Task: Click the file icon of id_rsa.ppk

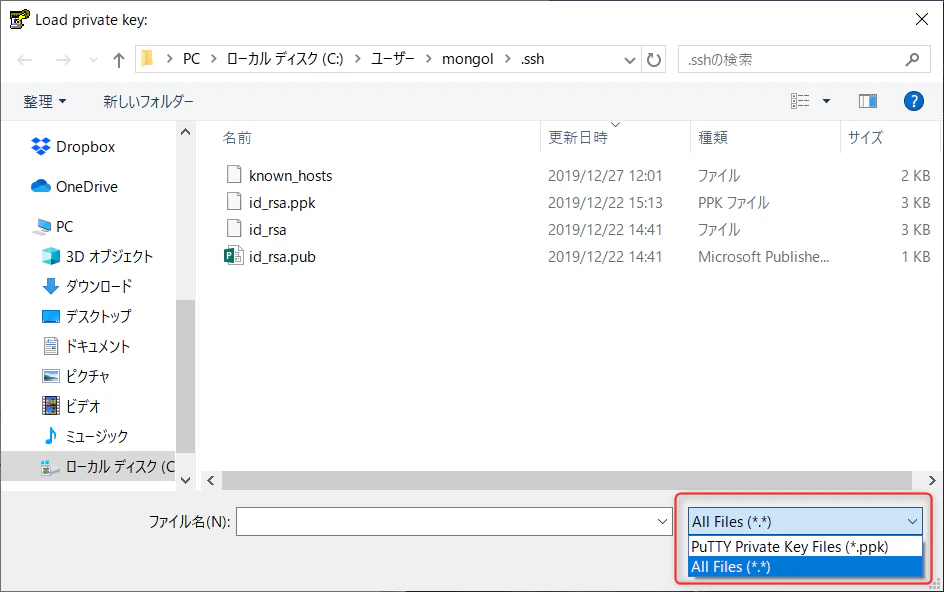Action: click(234, 202)
